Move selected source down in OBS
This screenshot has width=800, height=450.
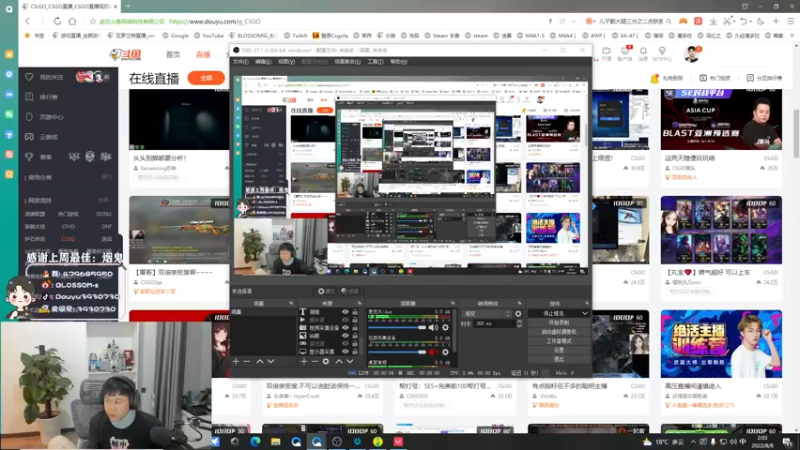350,361
